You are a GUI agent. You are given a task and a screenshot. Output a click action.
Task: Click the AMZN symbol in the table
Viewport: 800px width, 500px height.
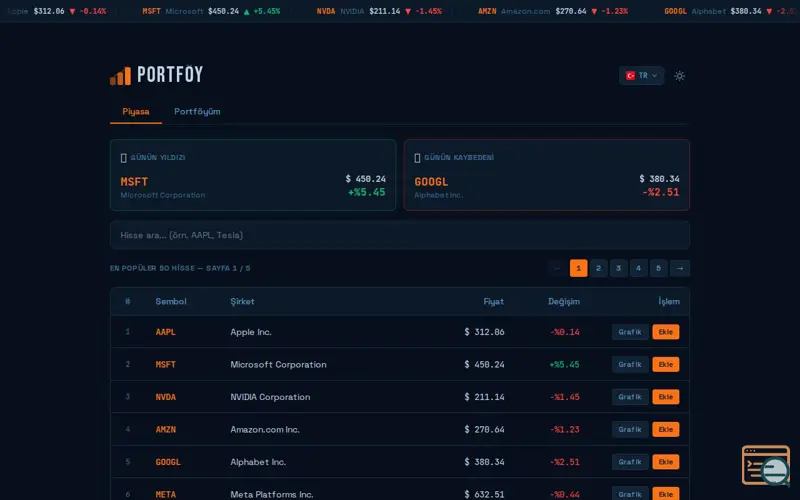pos(166,430)
